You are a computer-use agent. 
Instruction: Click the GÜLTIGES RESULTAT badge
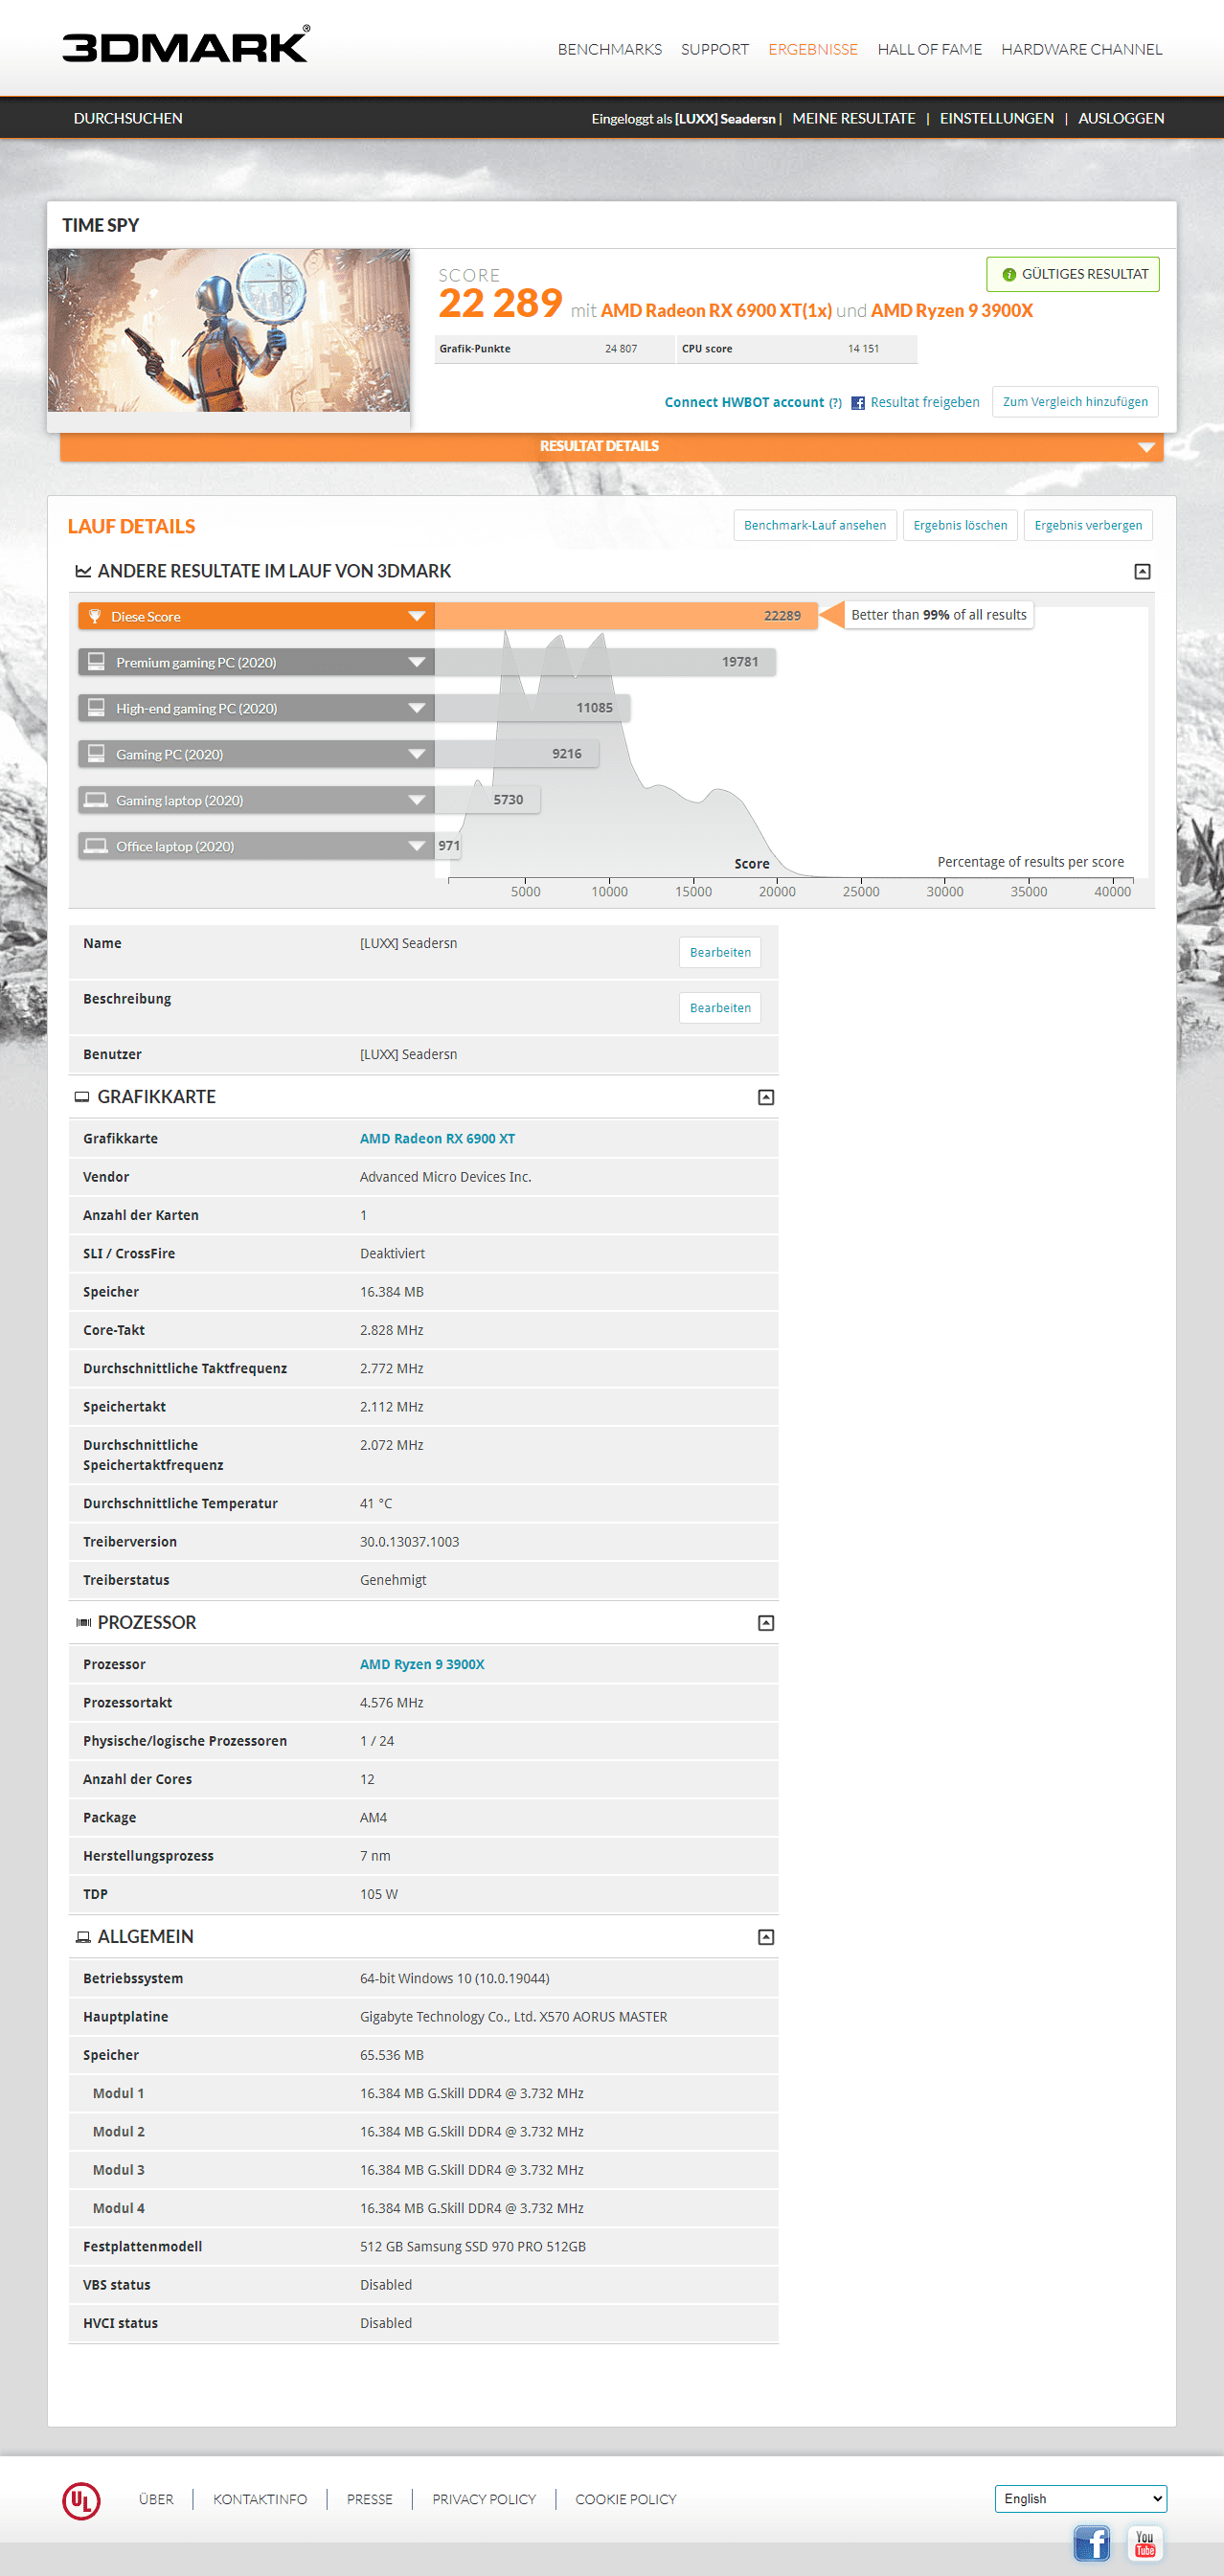(x=1072, y=274)
